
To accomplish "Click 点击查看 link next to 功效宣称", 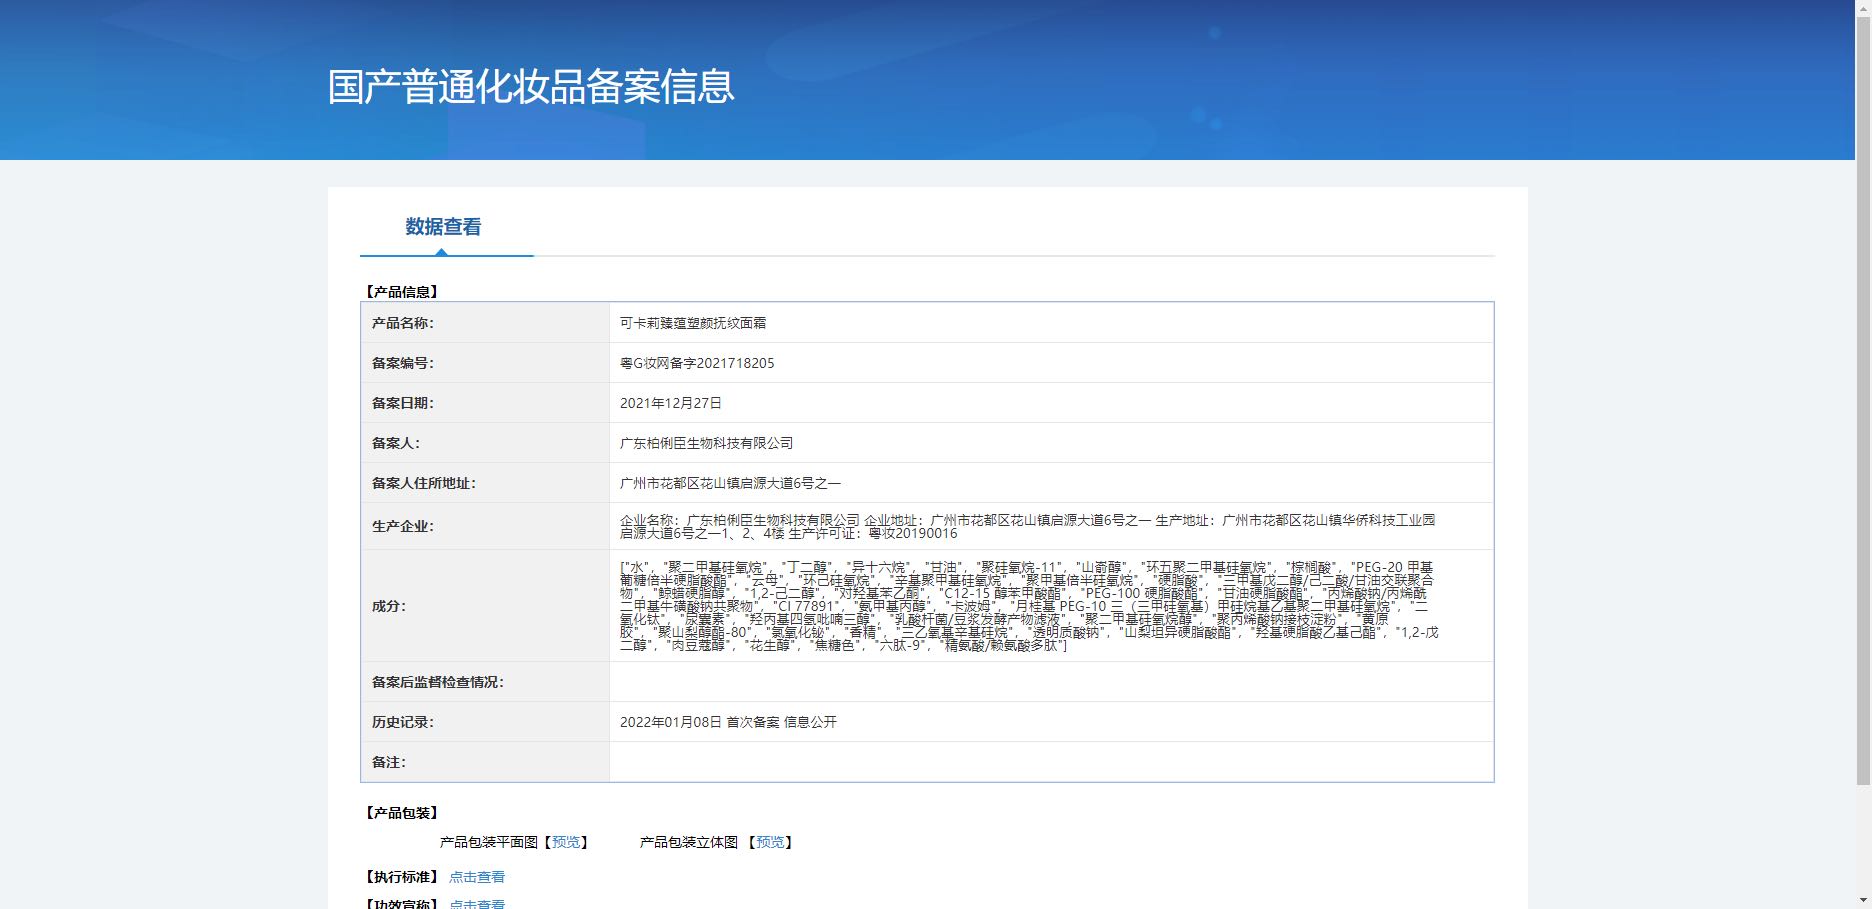I will point(476,904).
